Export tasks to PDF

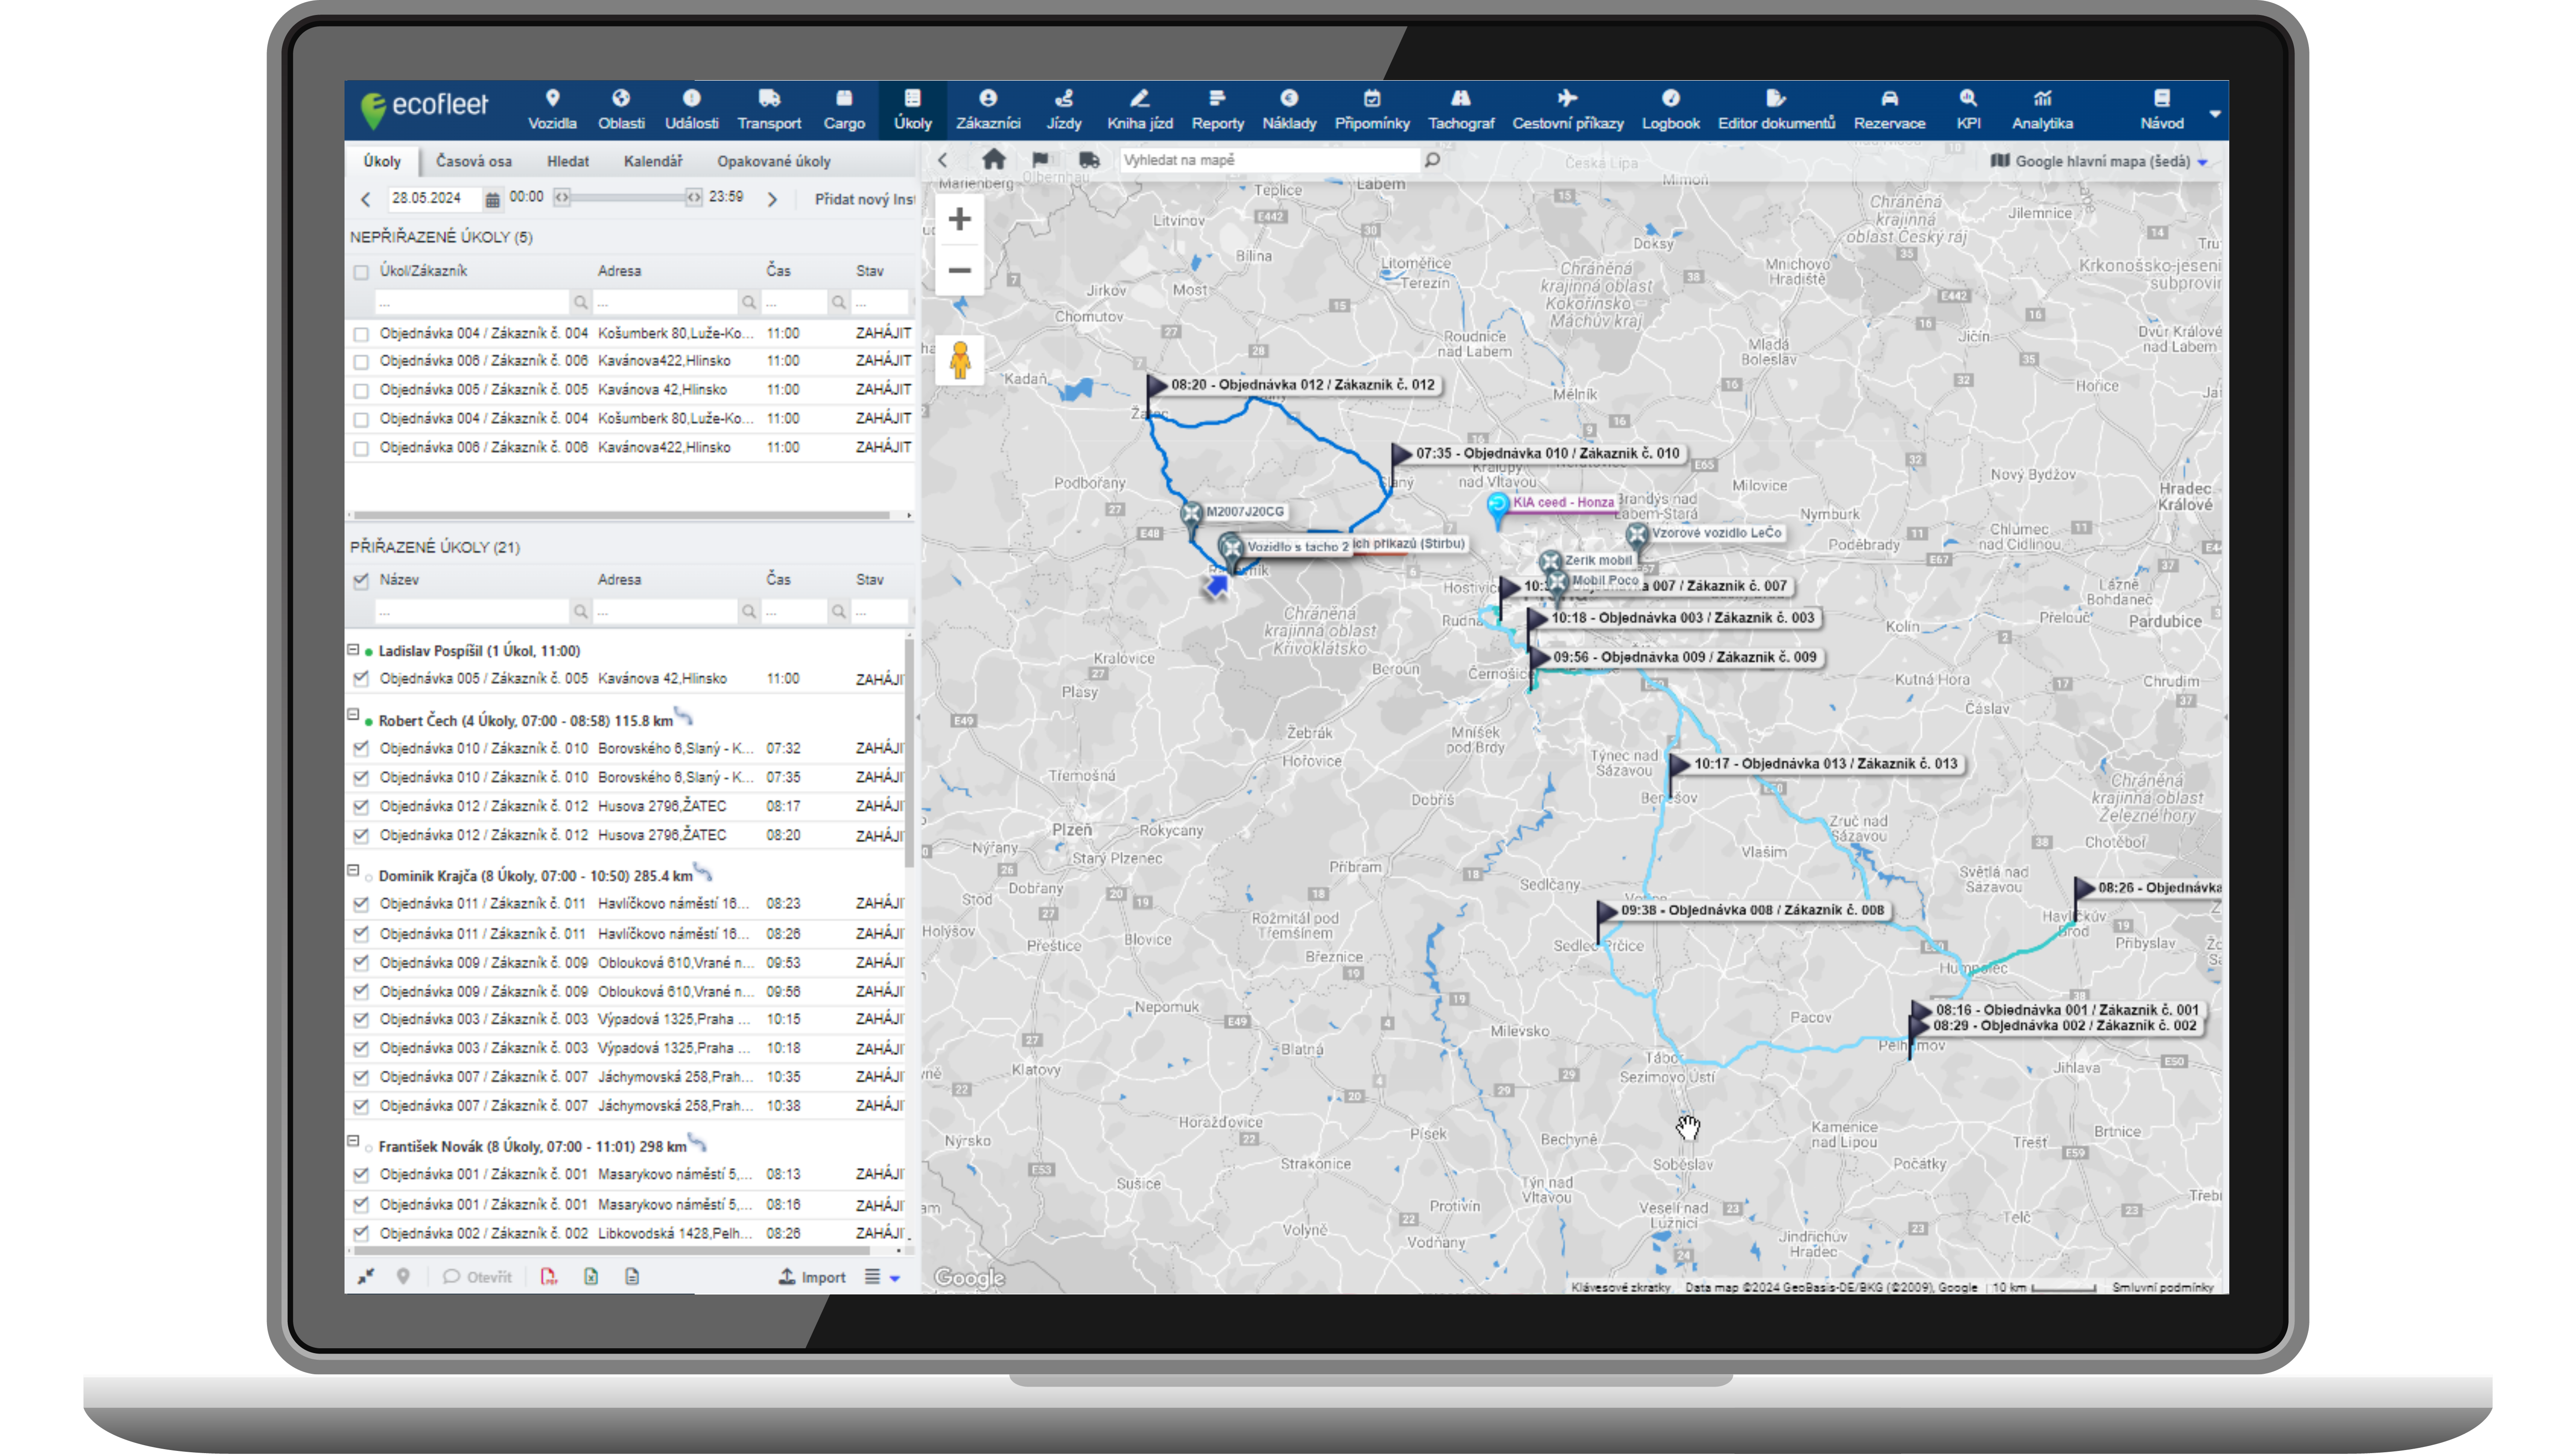click(x=548, y=1277)
